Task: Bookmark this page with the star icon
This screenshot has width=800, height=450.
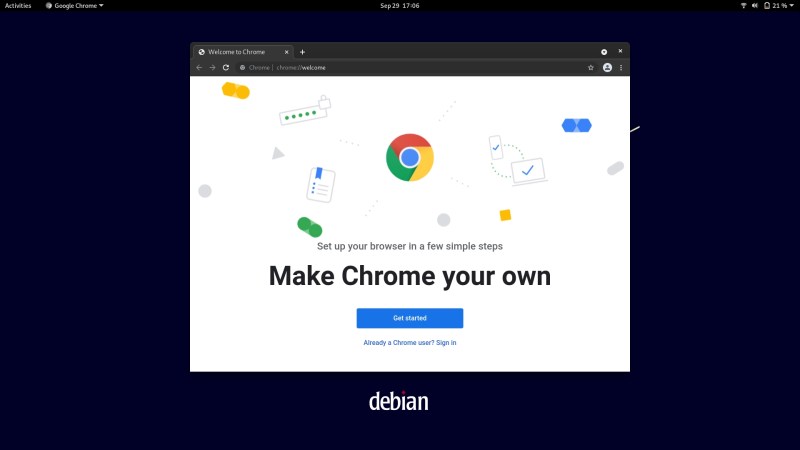Action: 591,67
